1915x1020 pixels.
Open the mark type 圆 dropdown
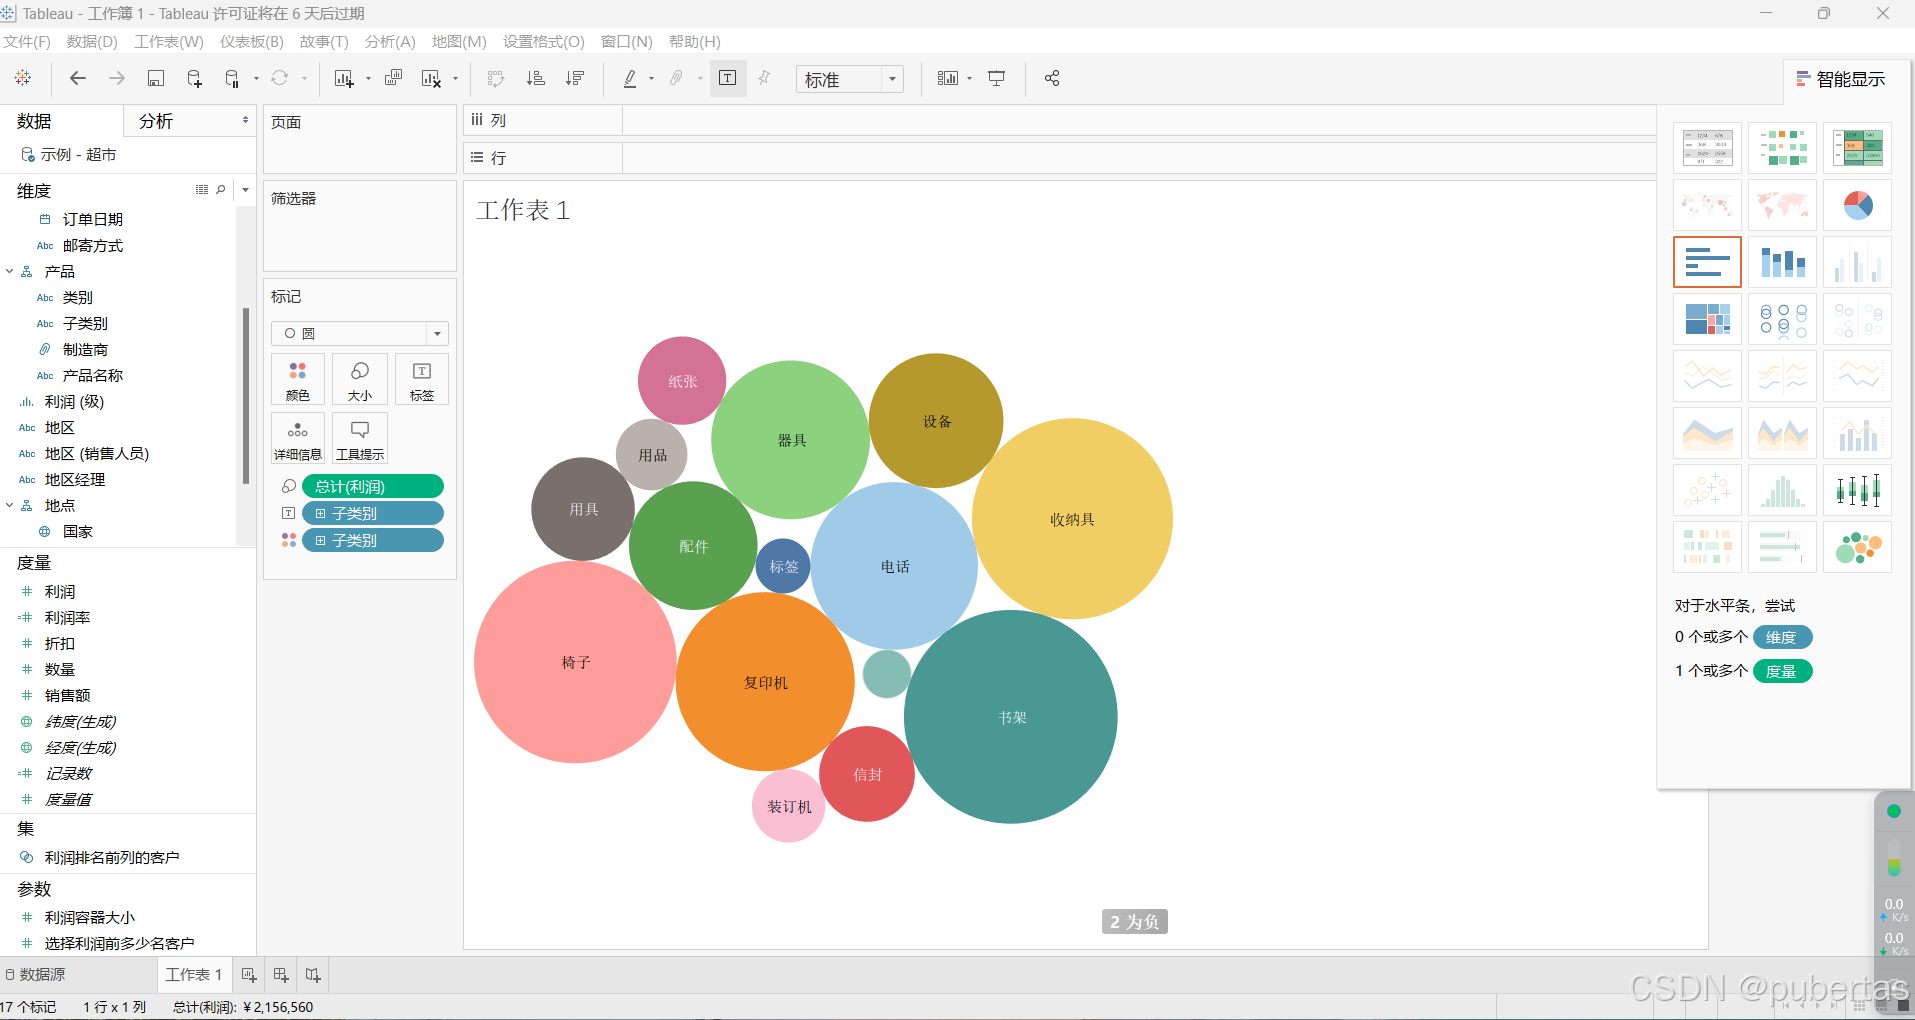pyautogui.click(x=360, y=333)
